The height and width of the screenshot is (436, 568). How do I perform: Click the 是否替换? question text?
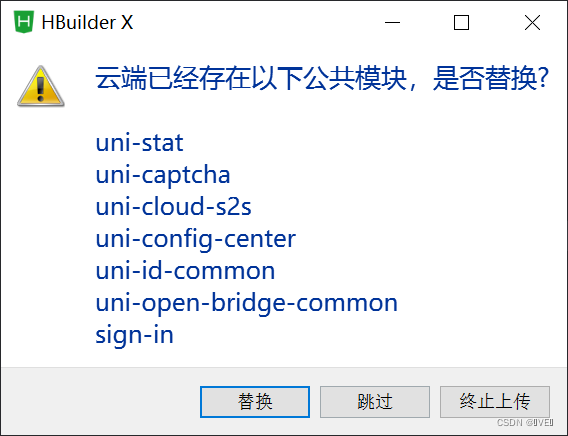491,78
